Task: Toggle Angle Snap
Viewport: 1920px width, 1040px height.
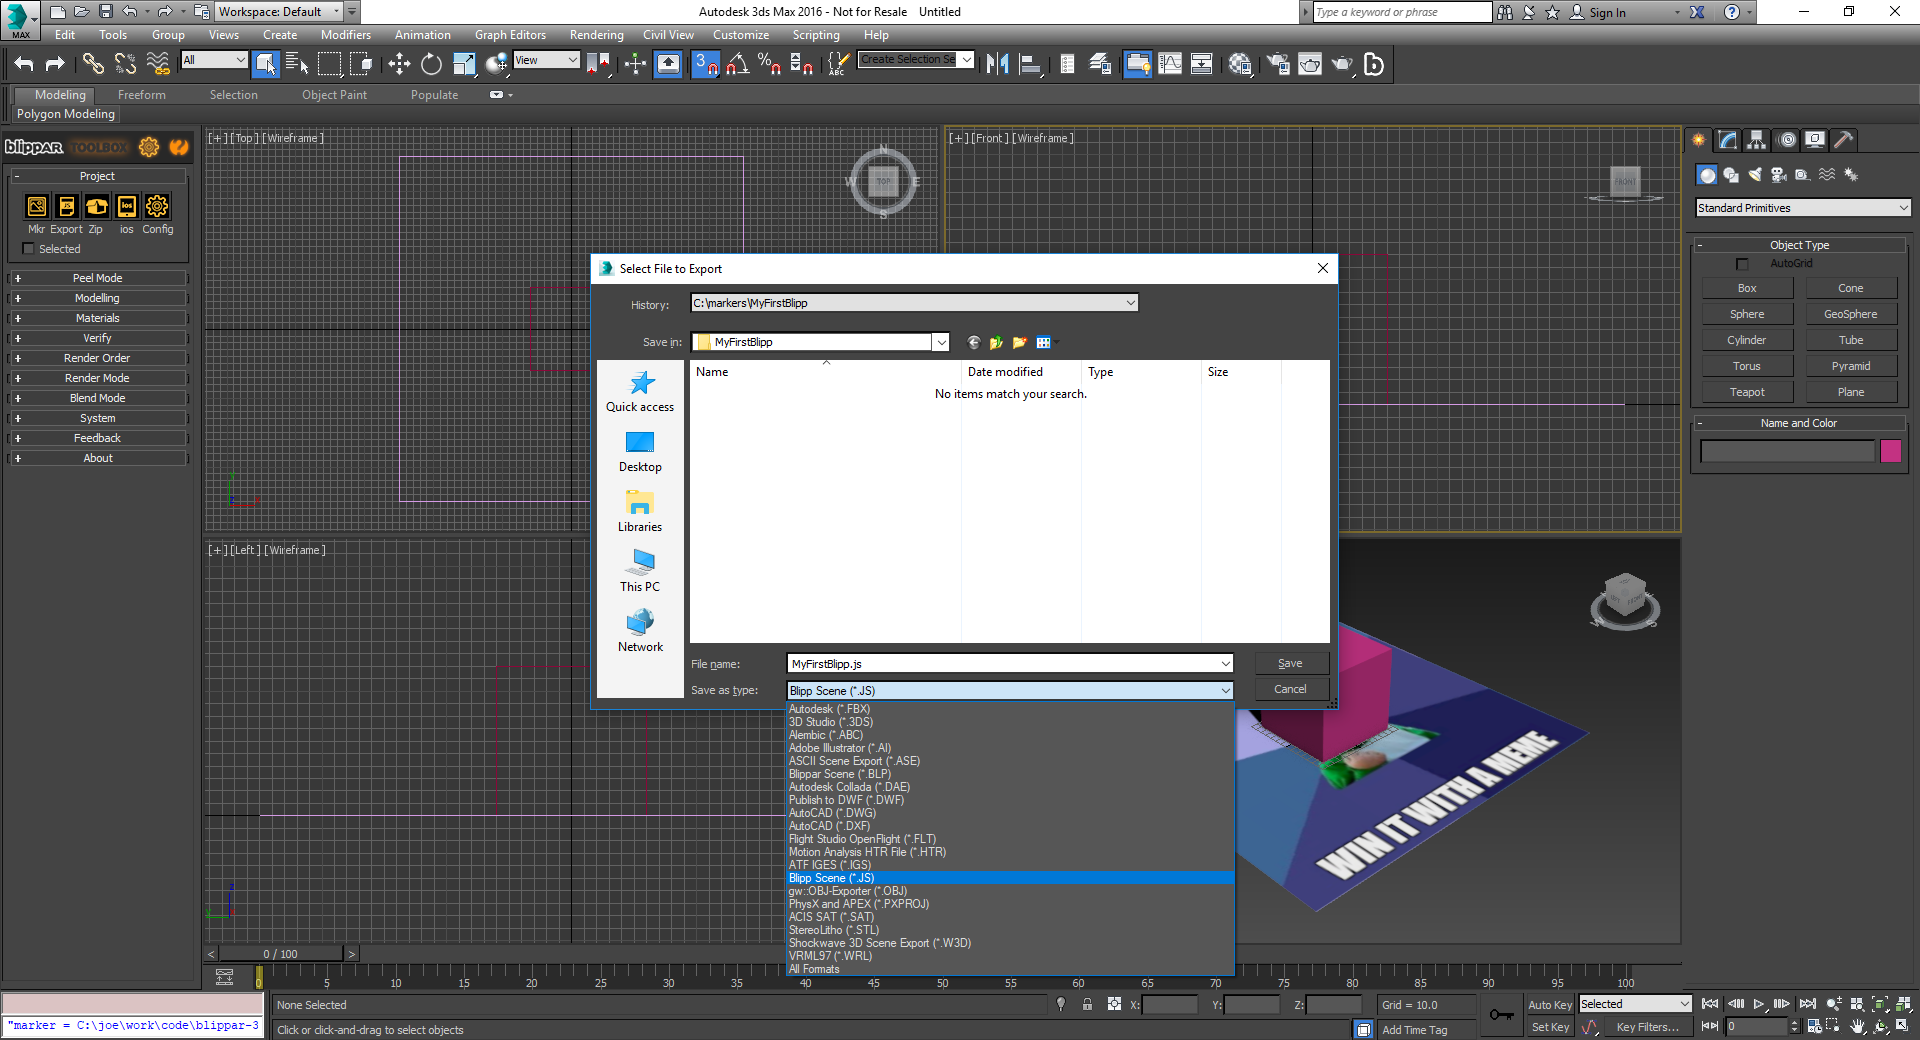Action: (x=738, y=64)
